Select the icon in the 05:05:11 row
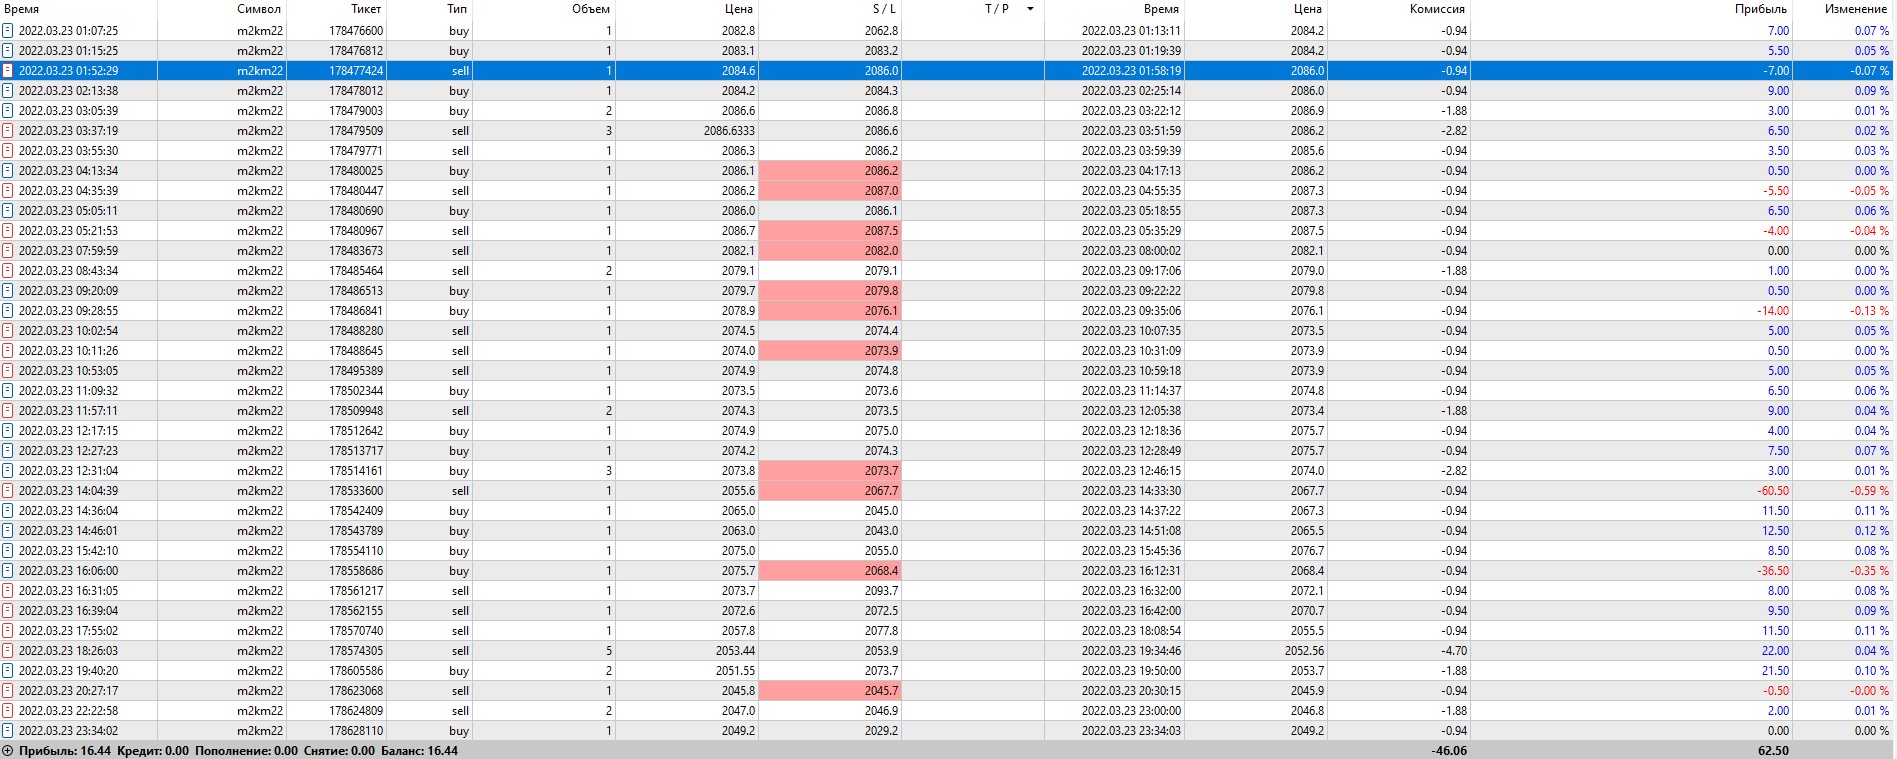The width and height of the screenshot is (1897, 759). click(8, 211)
